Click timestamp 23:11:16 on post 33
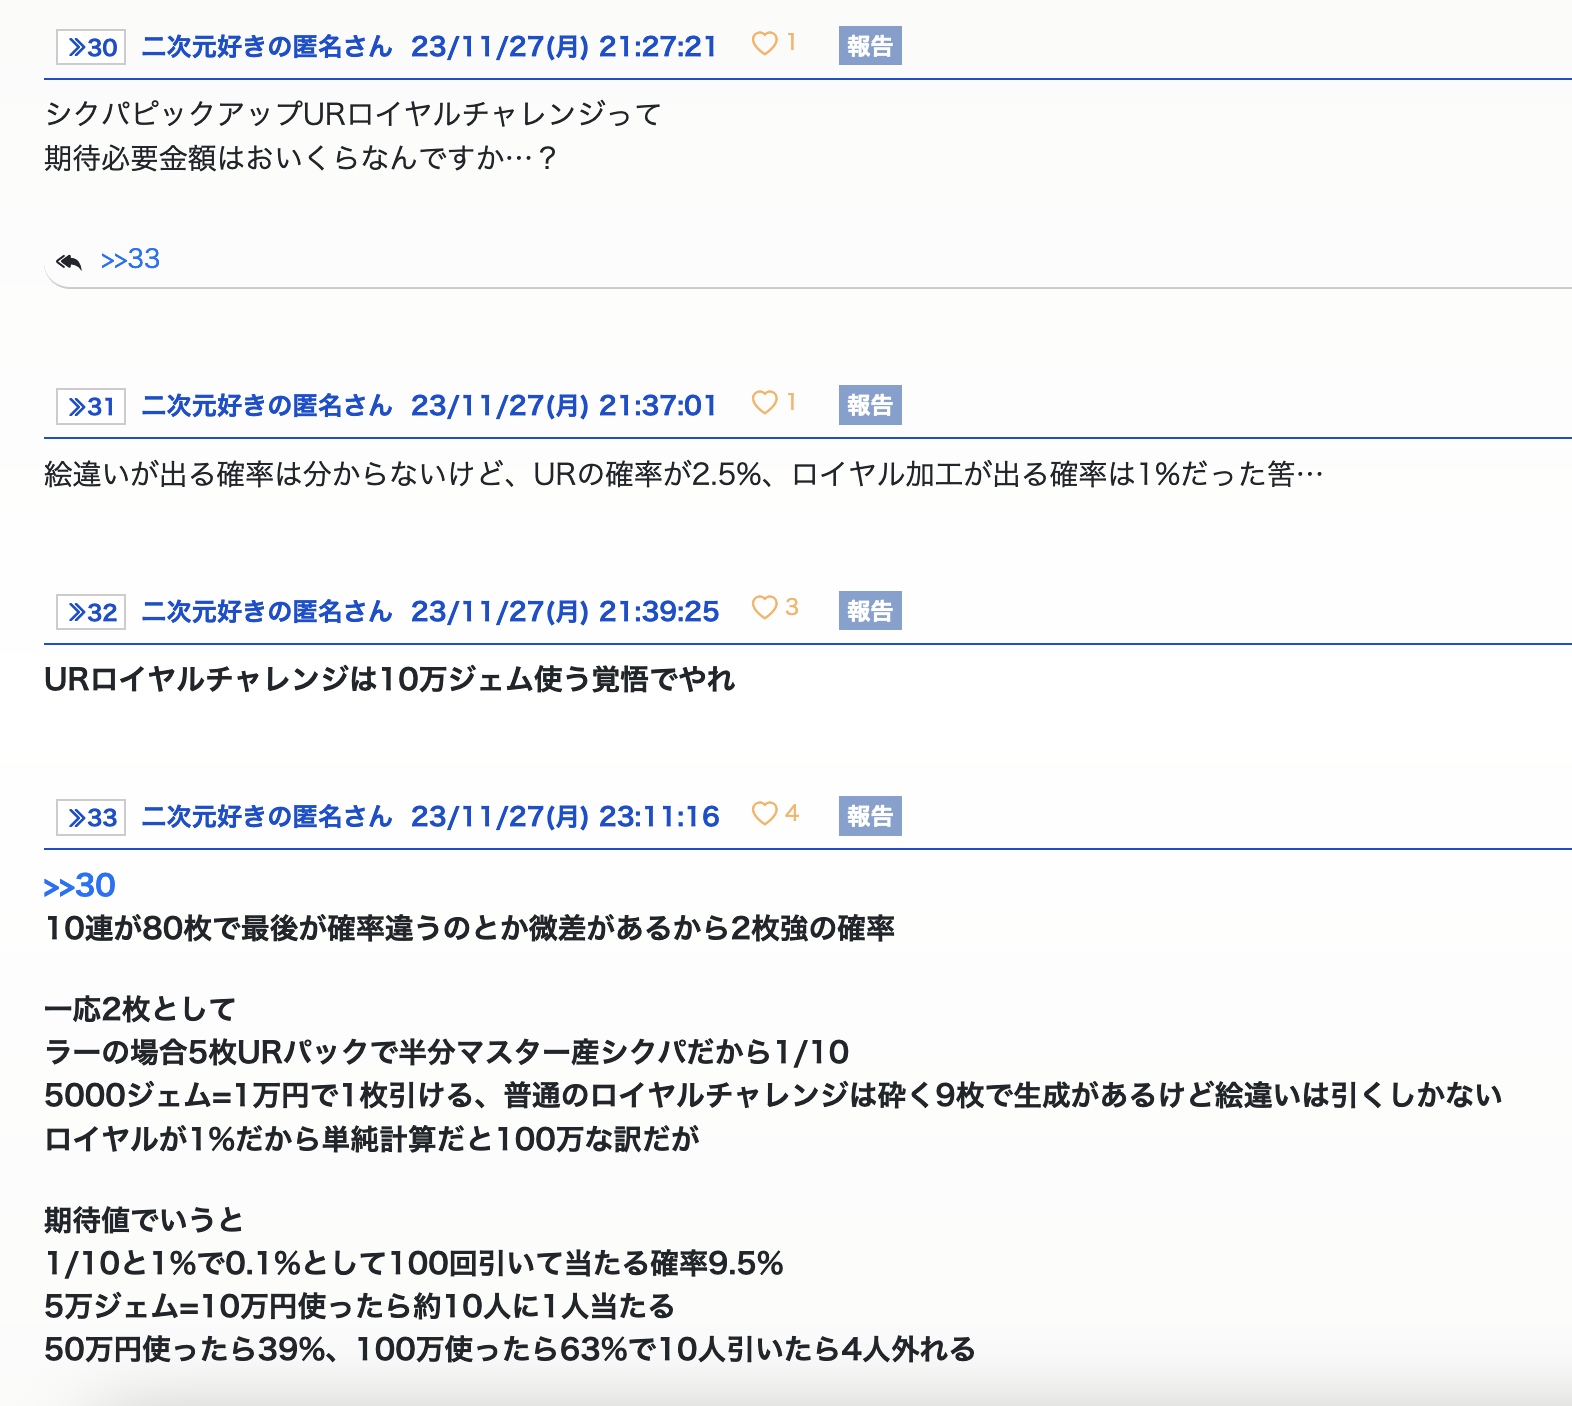The image size is (1572, 1406). pyautogui.click(x=564, y=817)
